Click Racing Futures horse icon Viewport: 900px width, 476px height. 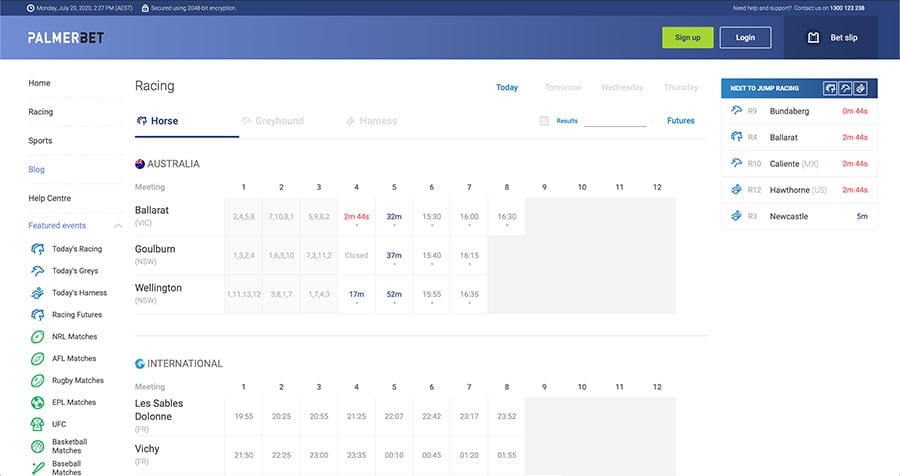(x=37, y=315)
